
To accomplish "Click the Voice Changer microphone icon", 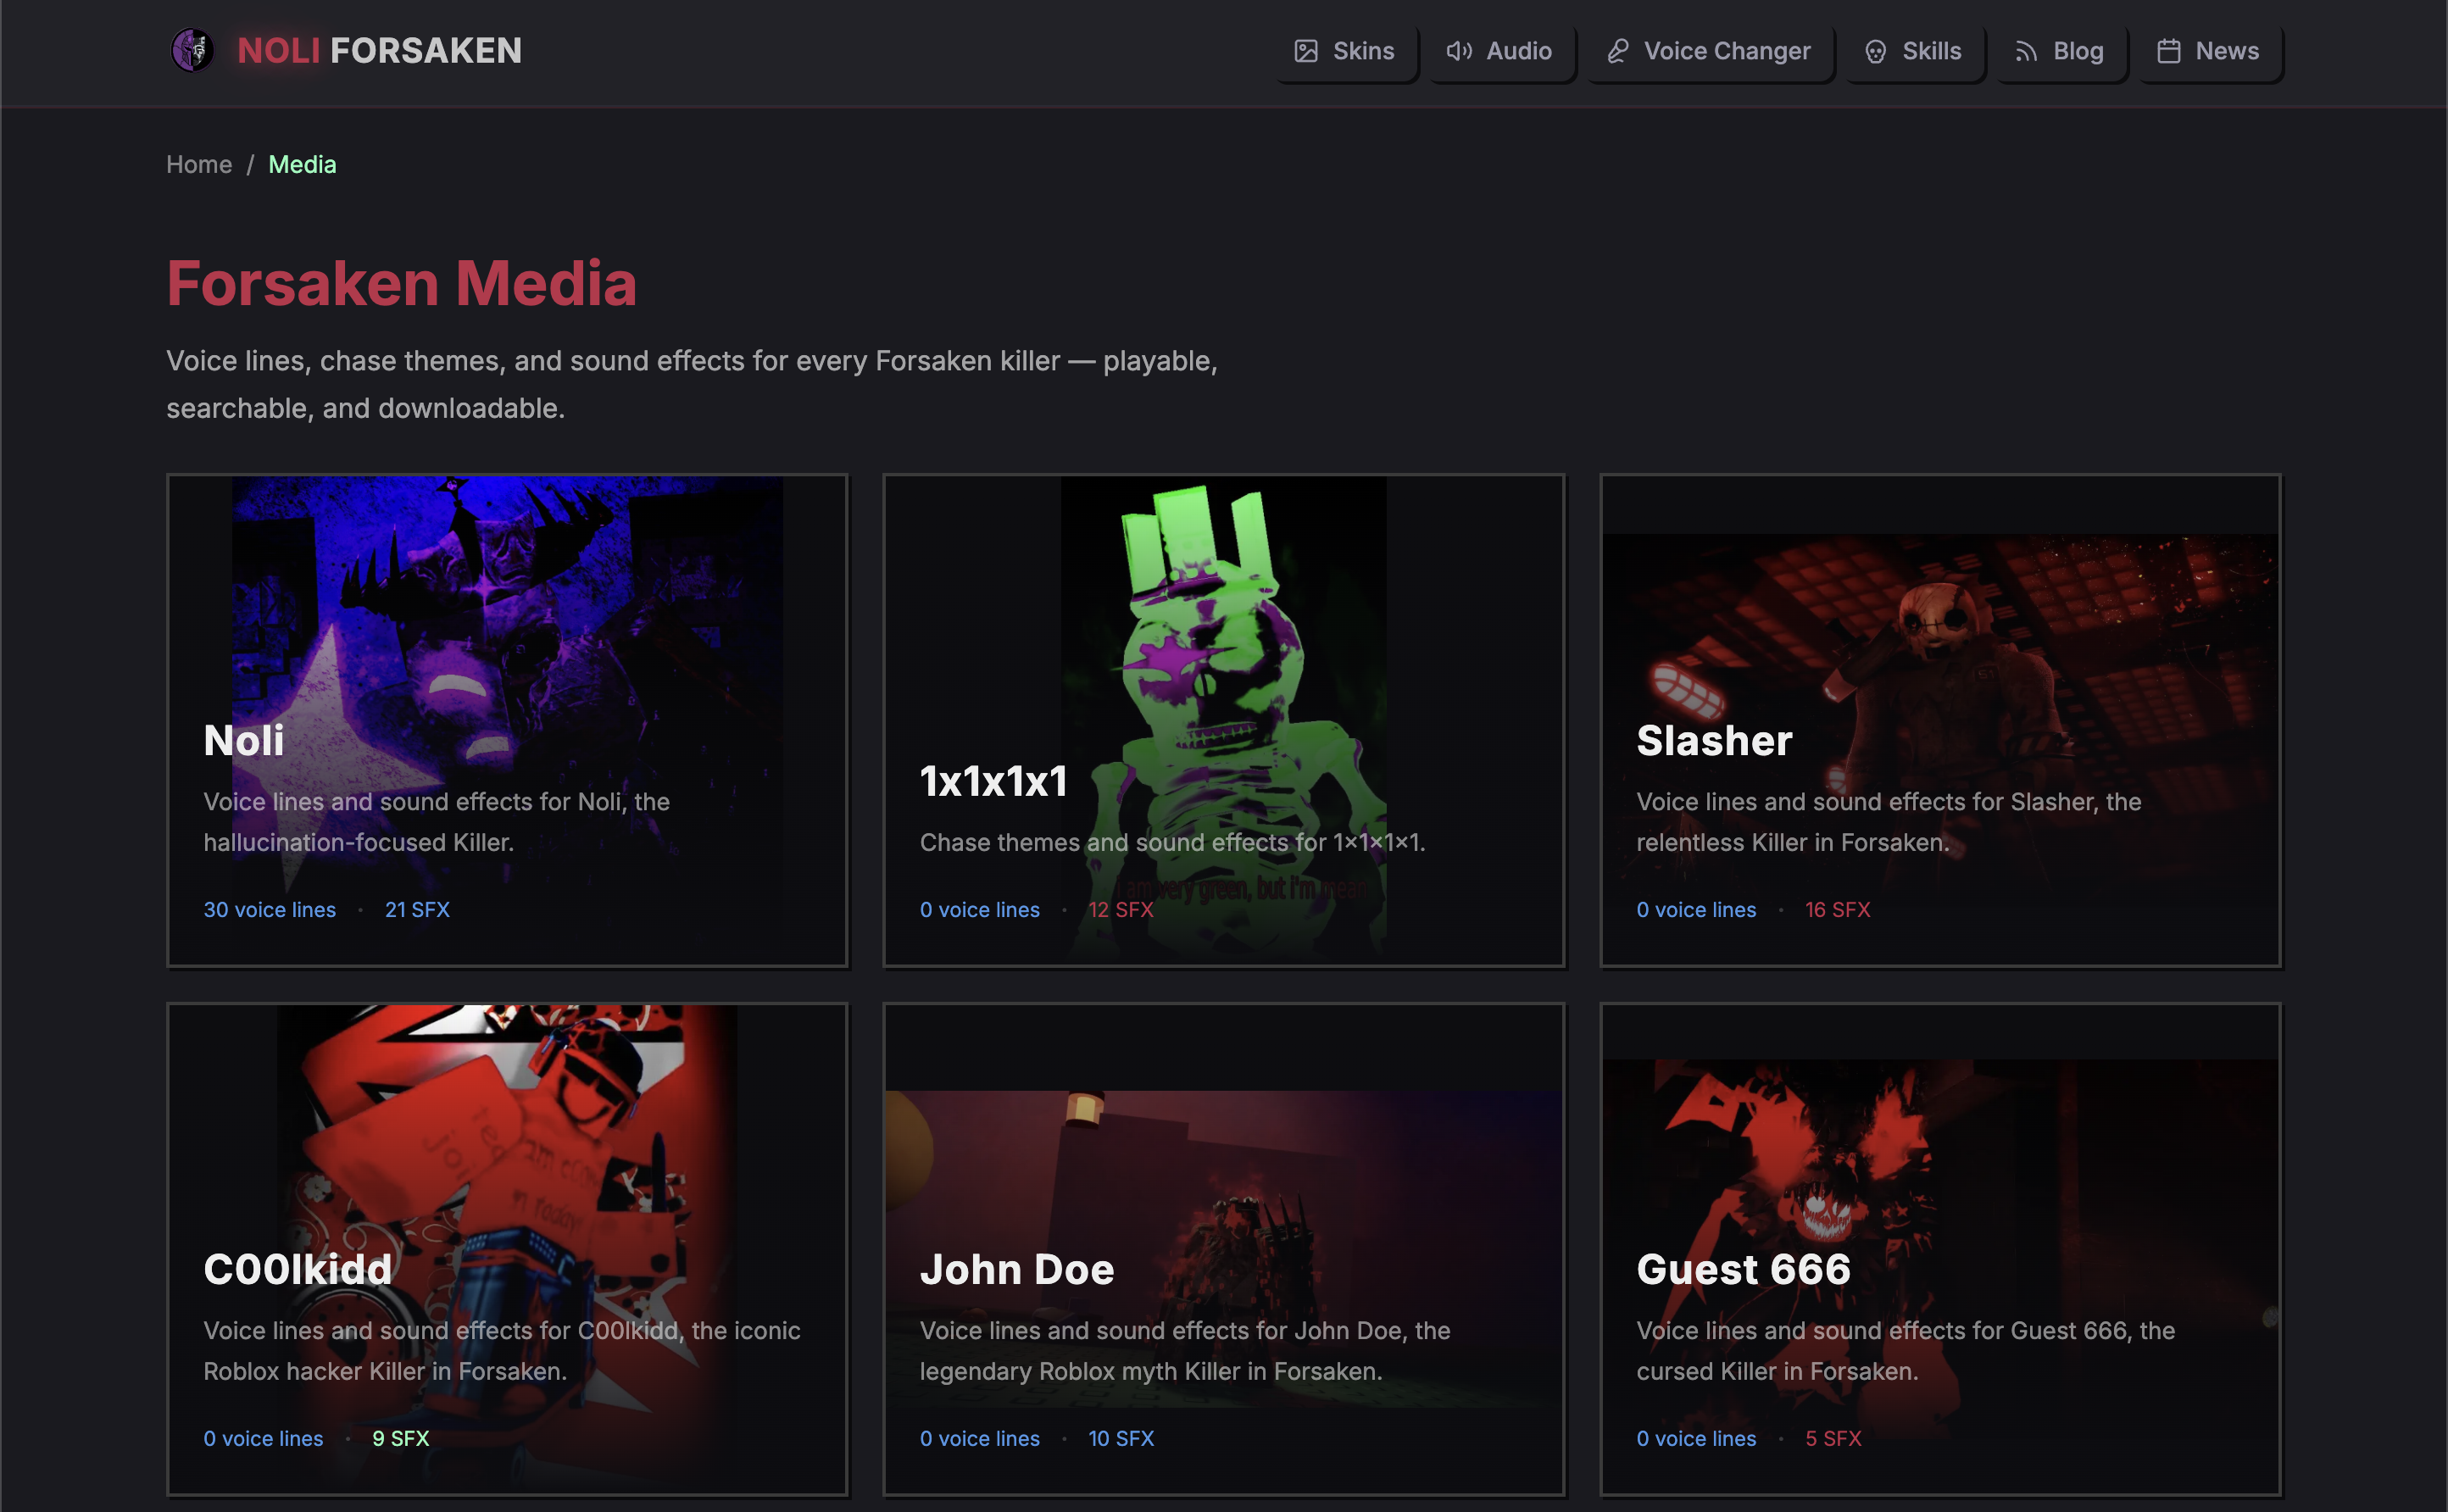I will (x=1617, y=51).
